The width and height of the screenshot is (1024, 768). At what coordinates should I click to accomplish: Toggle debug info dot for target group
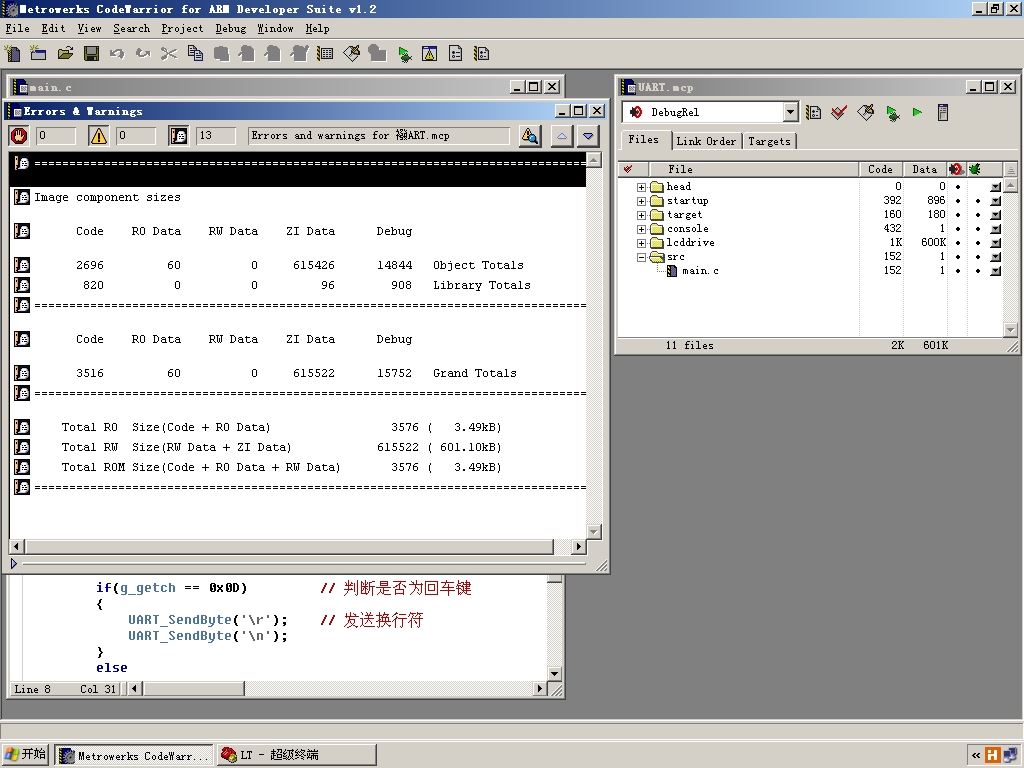(978, 215)
